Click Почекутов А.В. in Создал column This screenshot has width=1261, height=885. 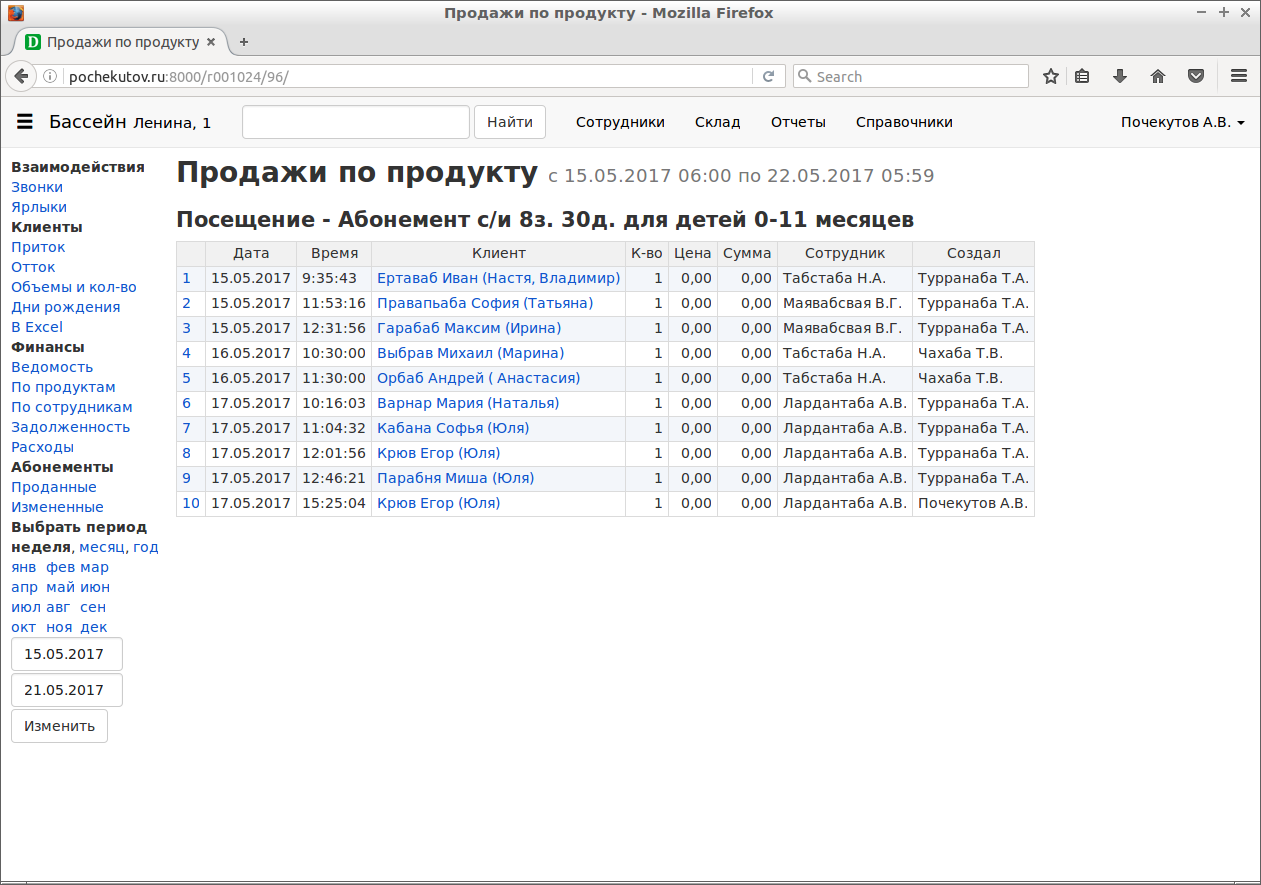pos(973,503)
